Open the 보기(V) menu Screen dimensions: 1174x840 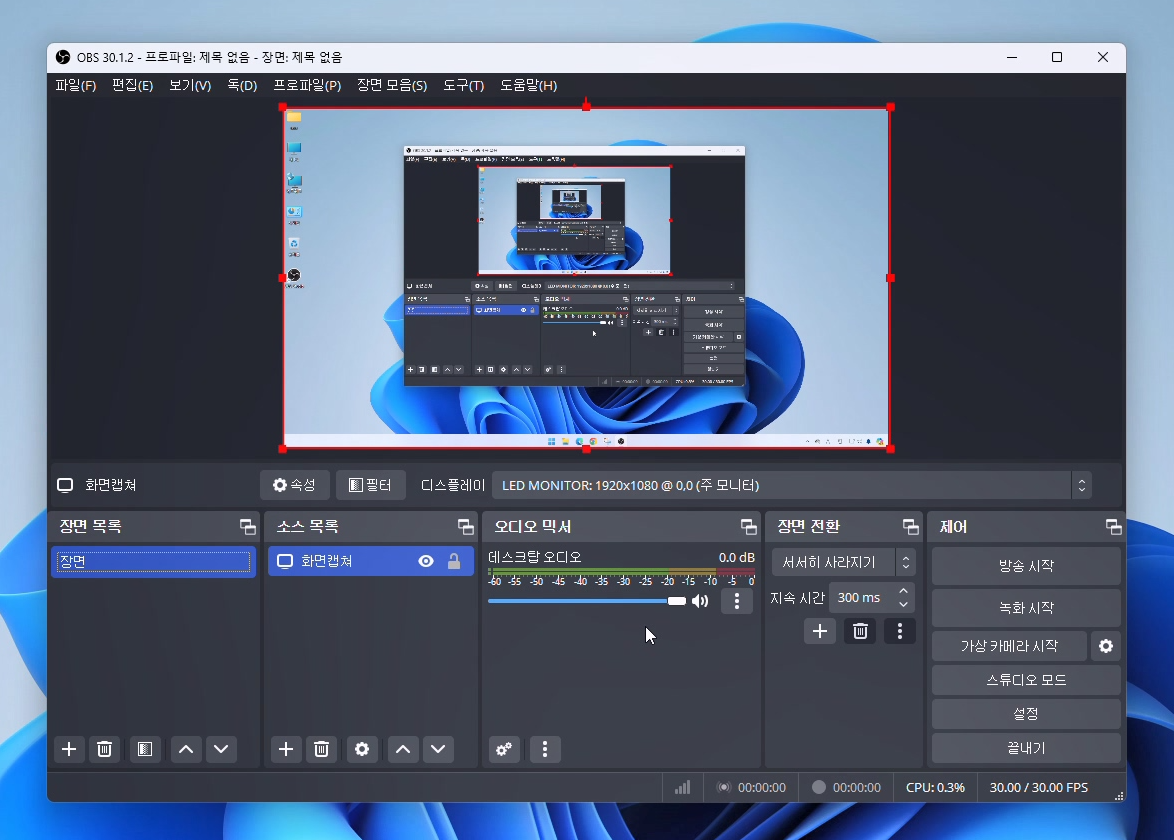pos(190,85)
